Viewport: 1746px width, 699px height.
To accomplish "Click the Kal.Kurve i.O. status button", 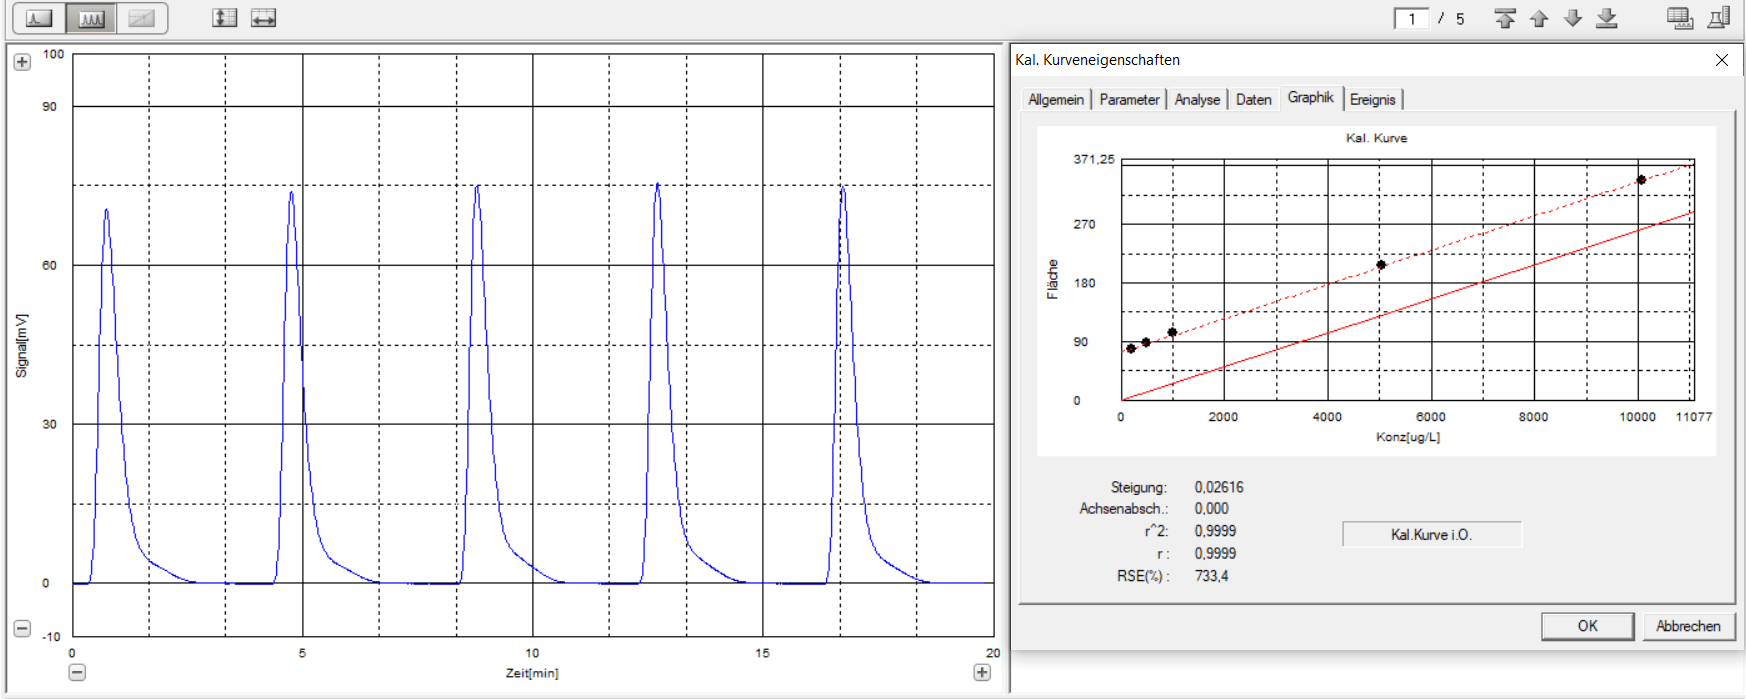I will (1431, 535).
